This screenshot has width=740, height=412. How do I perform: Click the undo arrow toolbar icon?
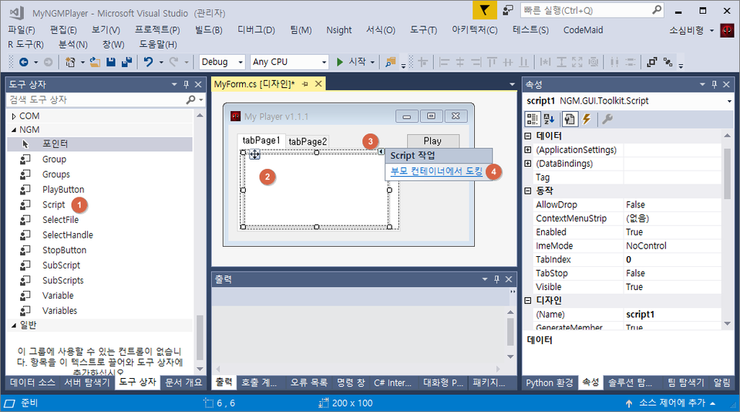click(x=148, y=62)
